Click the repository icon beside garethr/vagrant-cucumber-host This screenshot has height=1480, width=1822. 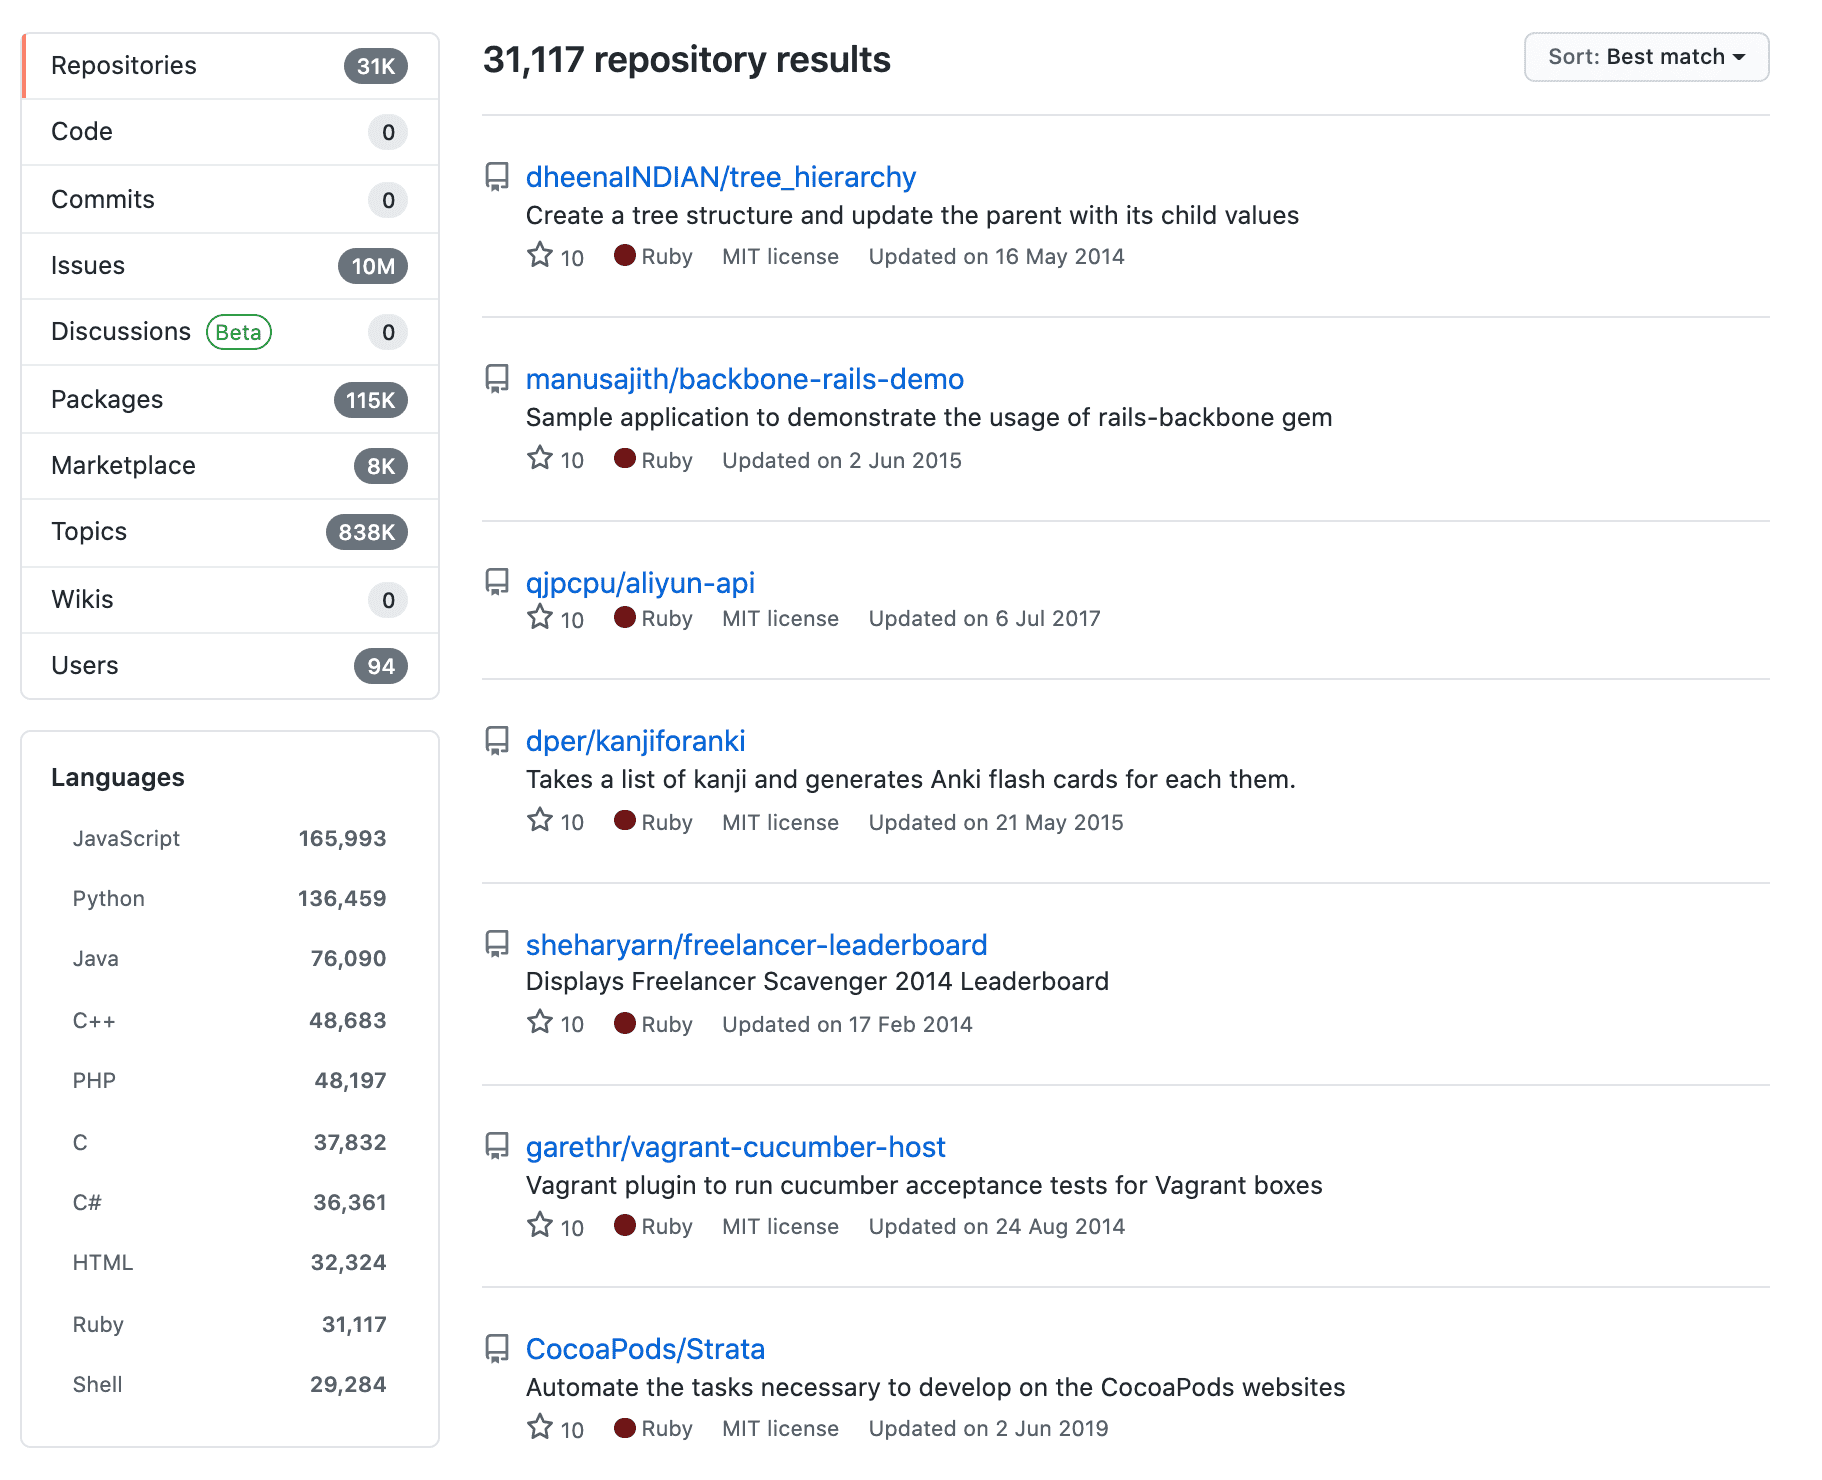(497, 1147)
